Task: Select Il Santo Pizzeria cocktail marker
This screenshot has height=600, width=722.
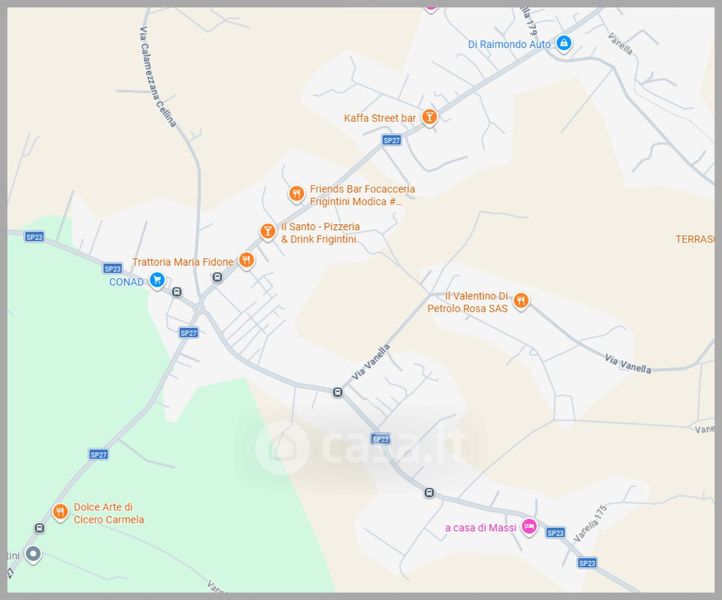Action: [268, 231]
